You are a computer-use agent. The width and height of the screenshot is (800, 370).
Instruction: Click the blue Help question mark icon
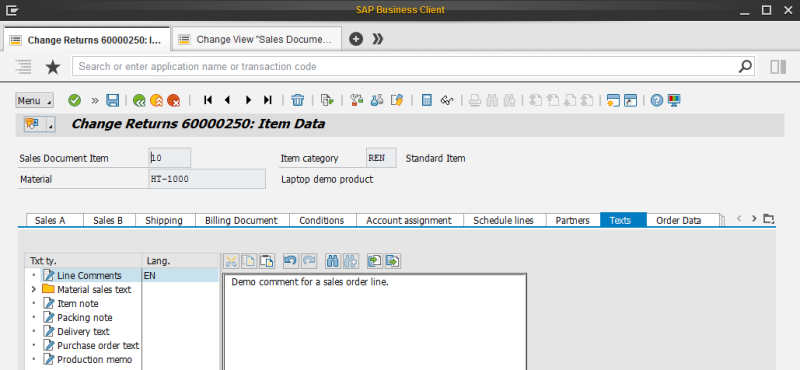657,100
